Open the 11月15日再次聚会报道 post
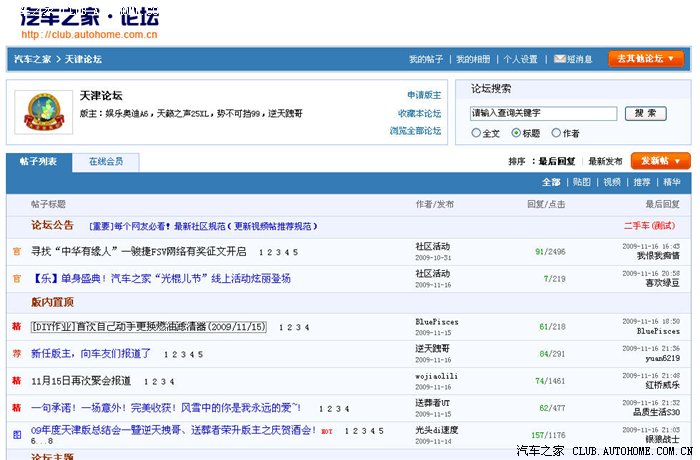The height and width of the screenshot is (460, 700). tap(81, 381)
